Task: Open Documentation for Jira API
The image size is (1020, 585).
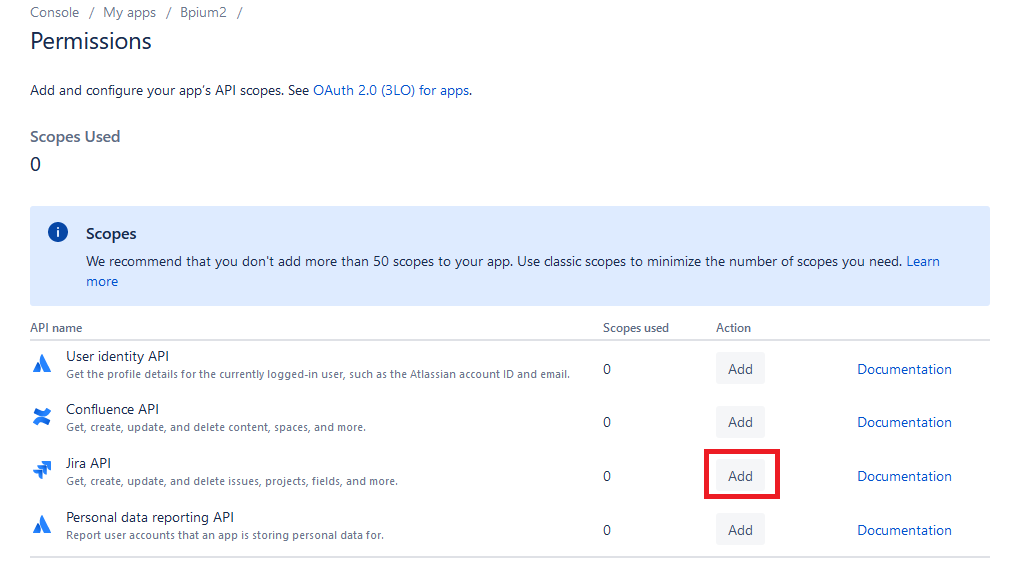Action: pyautogui.click(x=904, y=476)
